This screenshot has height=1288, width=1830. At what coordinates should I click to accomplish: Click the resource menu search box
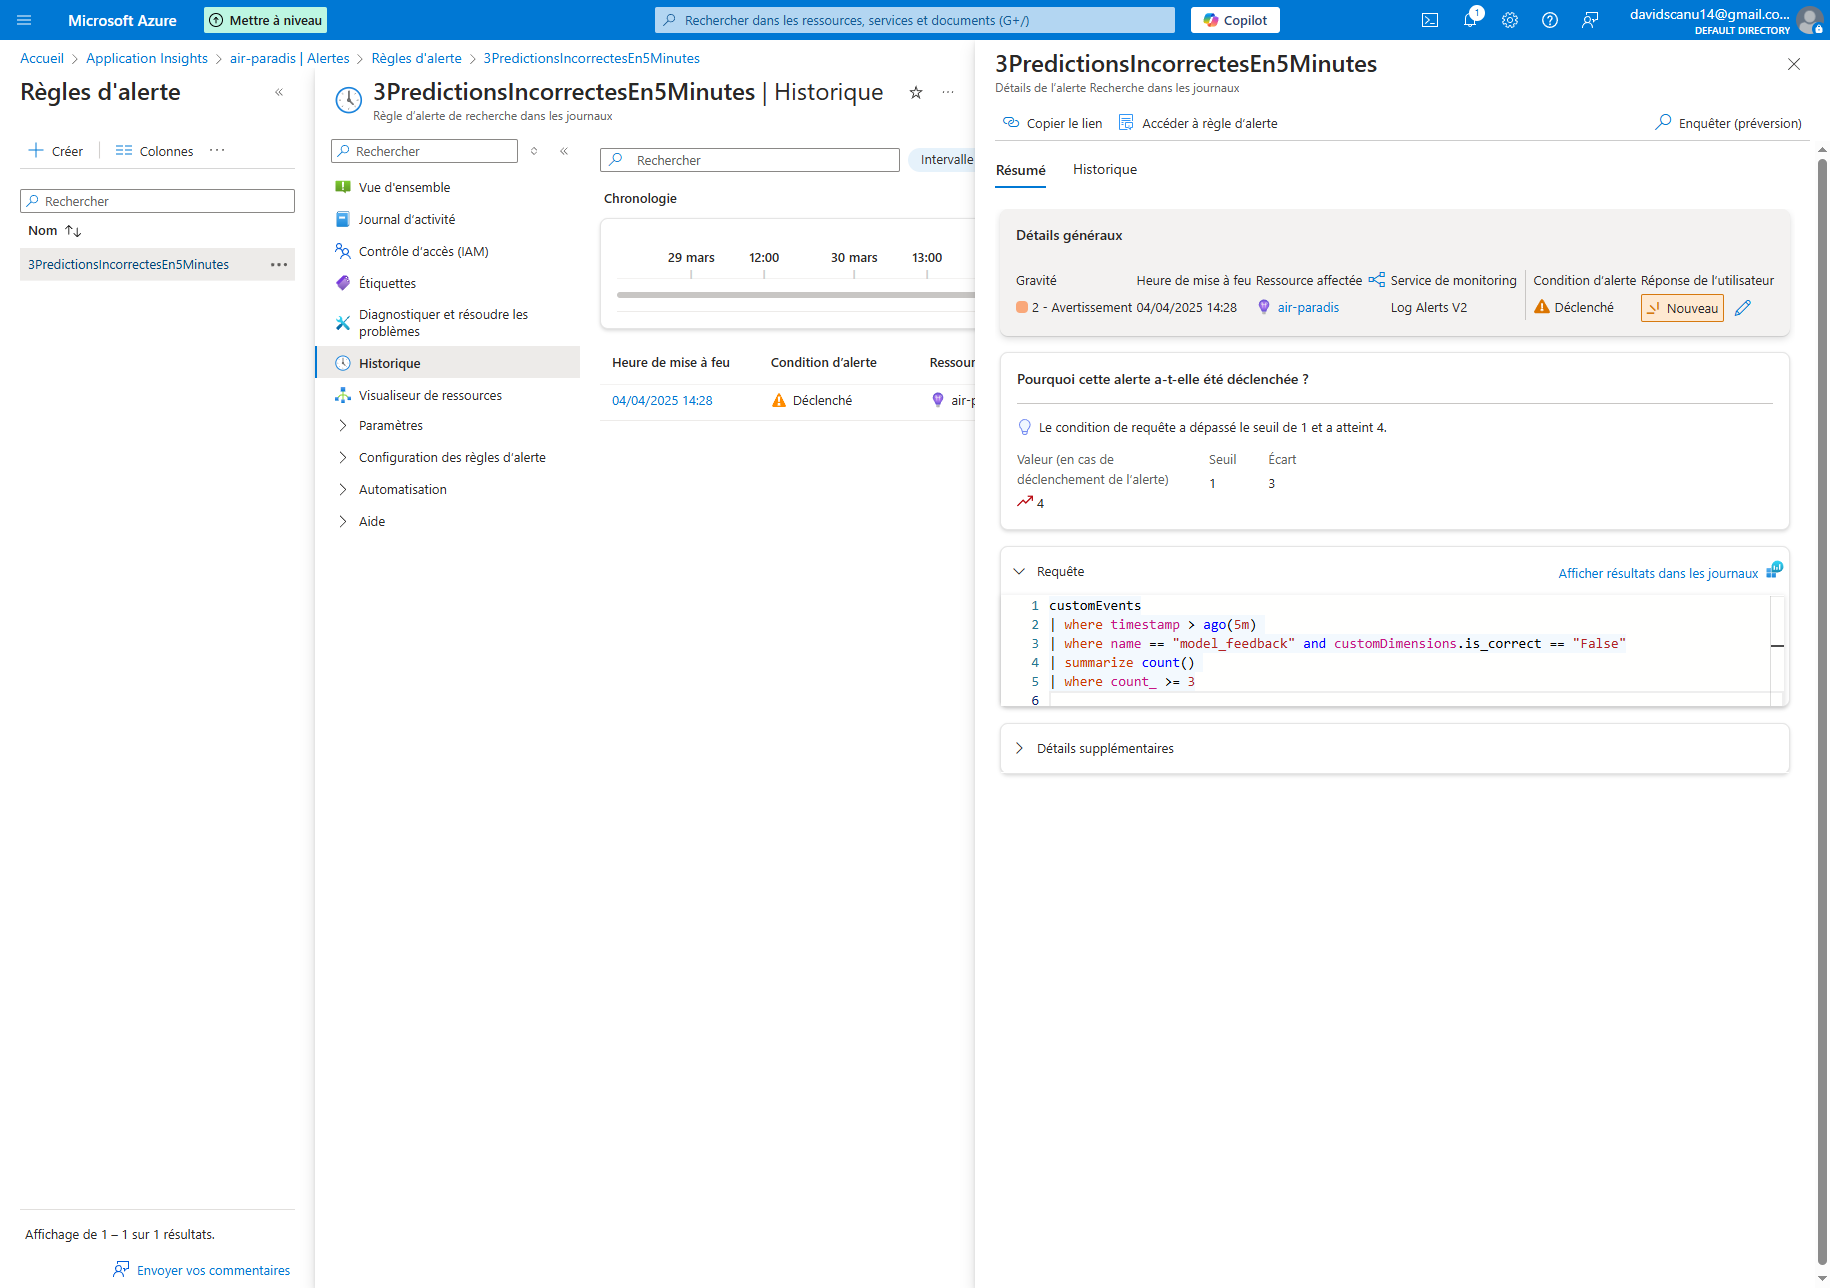424,151
